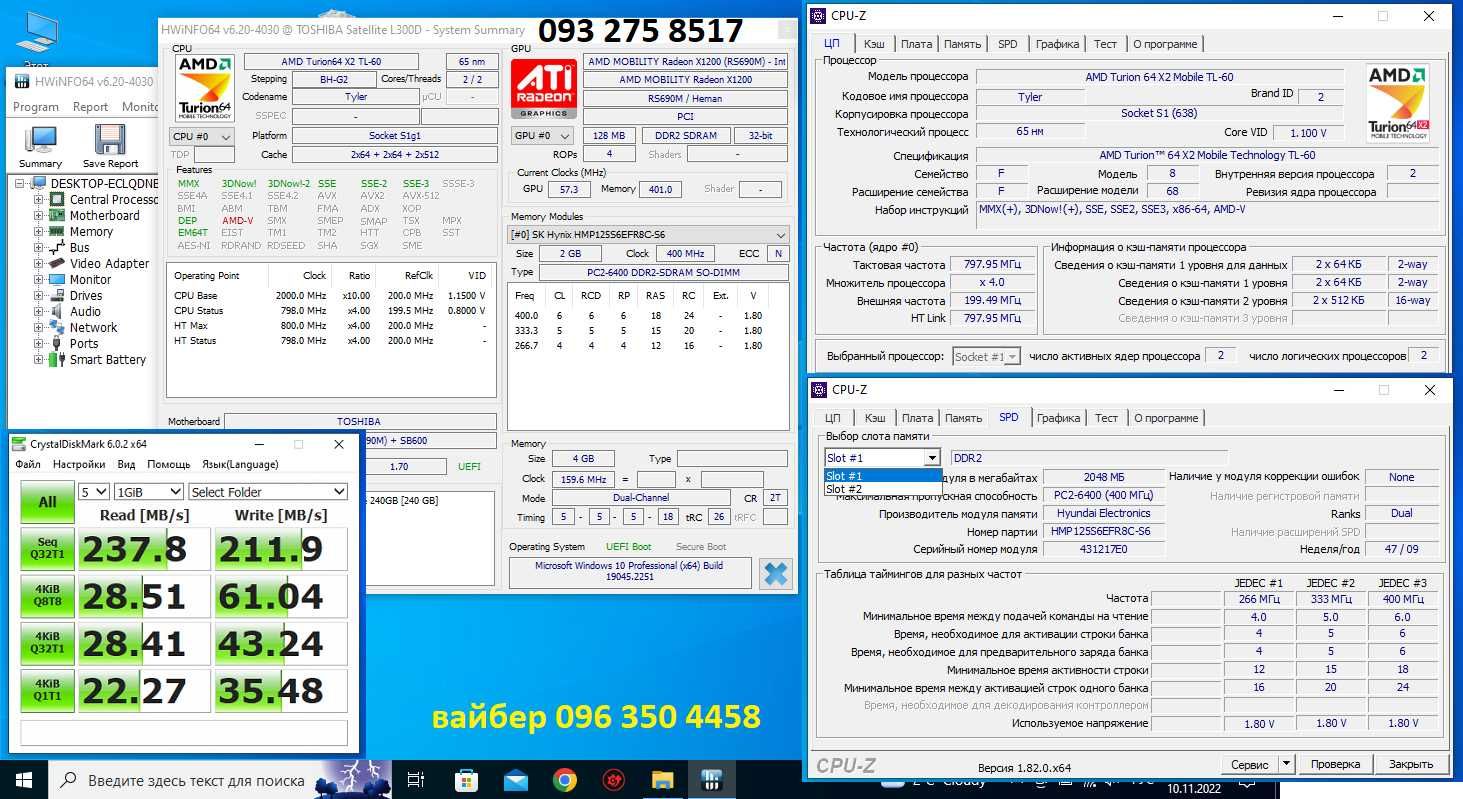Switch to Тест tab in lower CPU-Z
The width and height of the screenshot is (1463, 799).
pos(1106,418)
